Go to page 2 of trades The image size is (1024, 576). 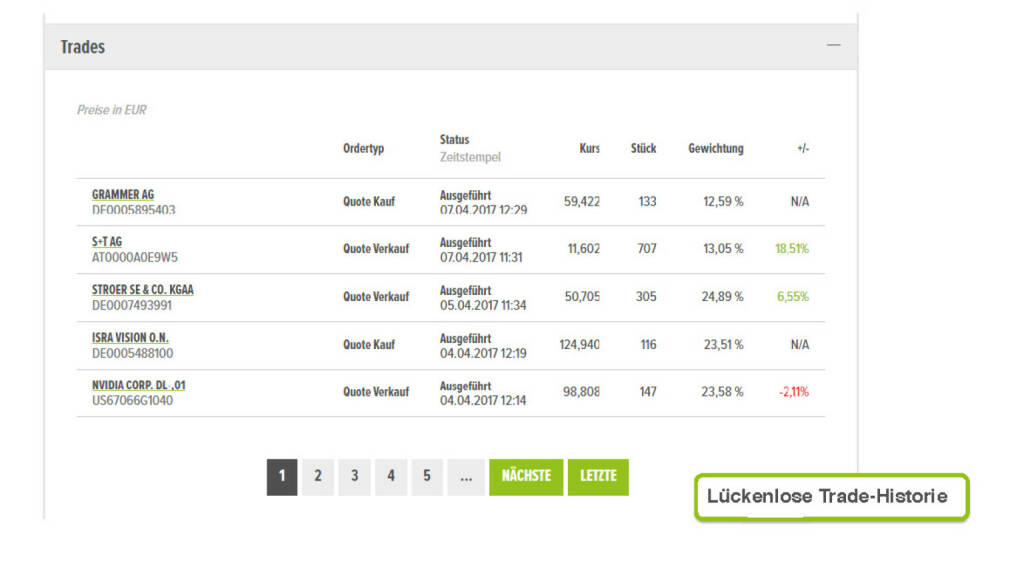318,477
